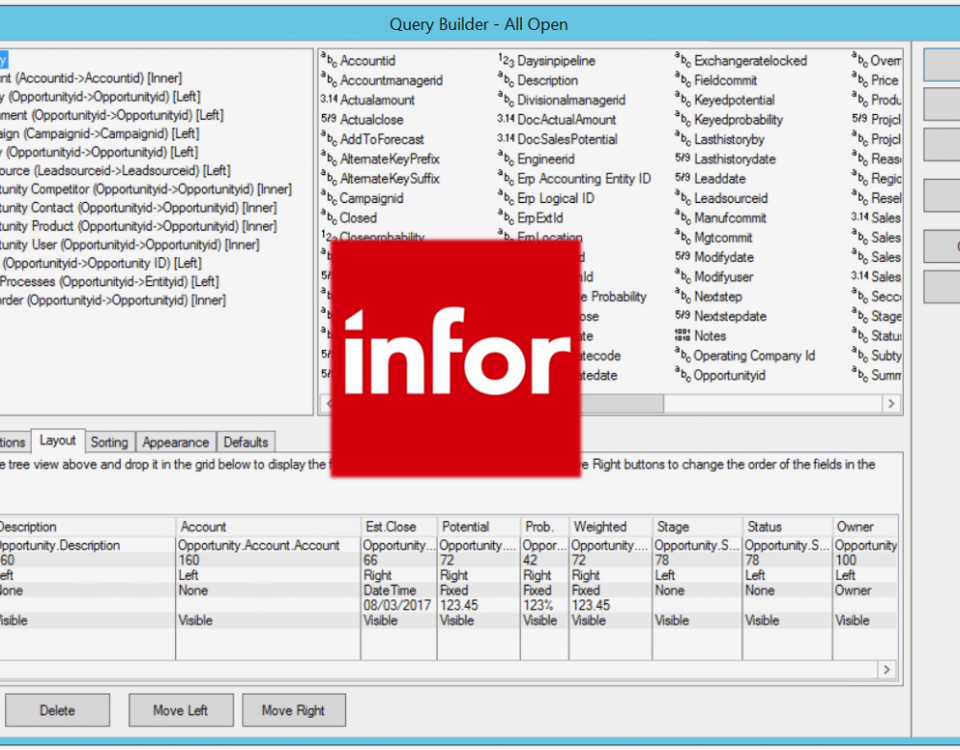Open the Layout tab
This screenshot has height=750, width=960.
point(58,440)
